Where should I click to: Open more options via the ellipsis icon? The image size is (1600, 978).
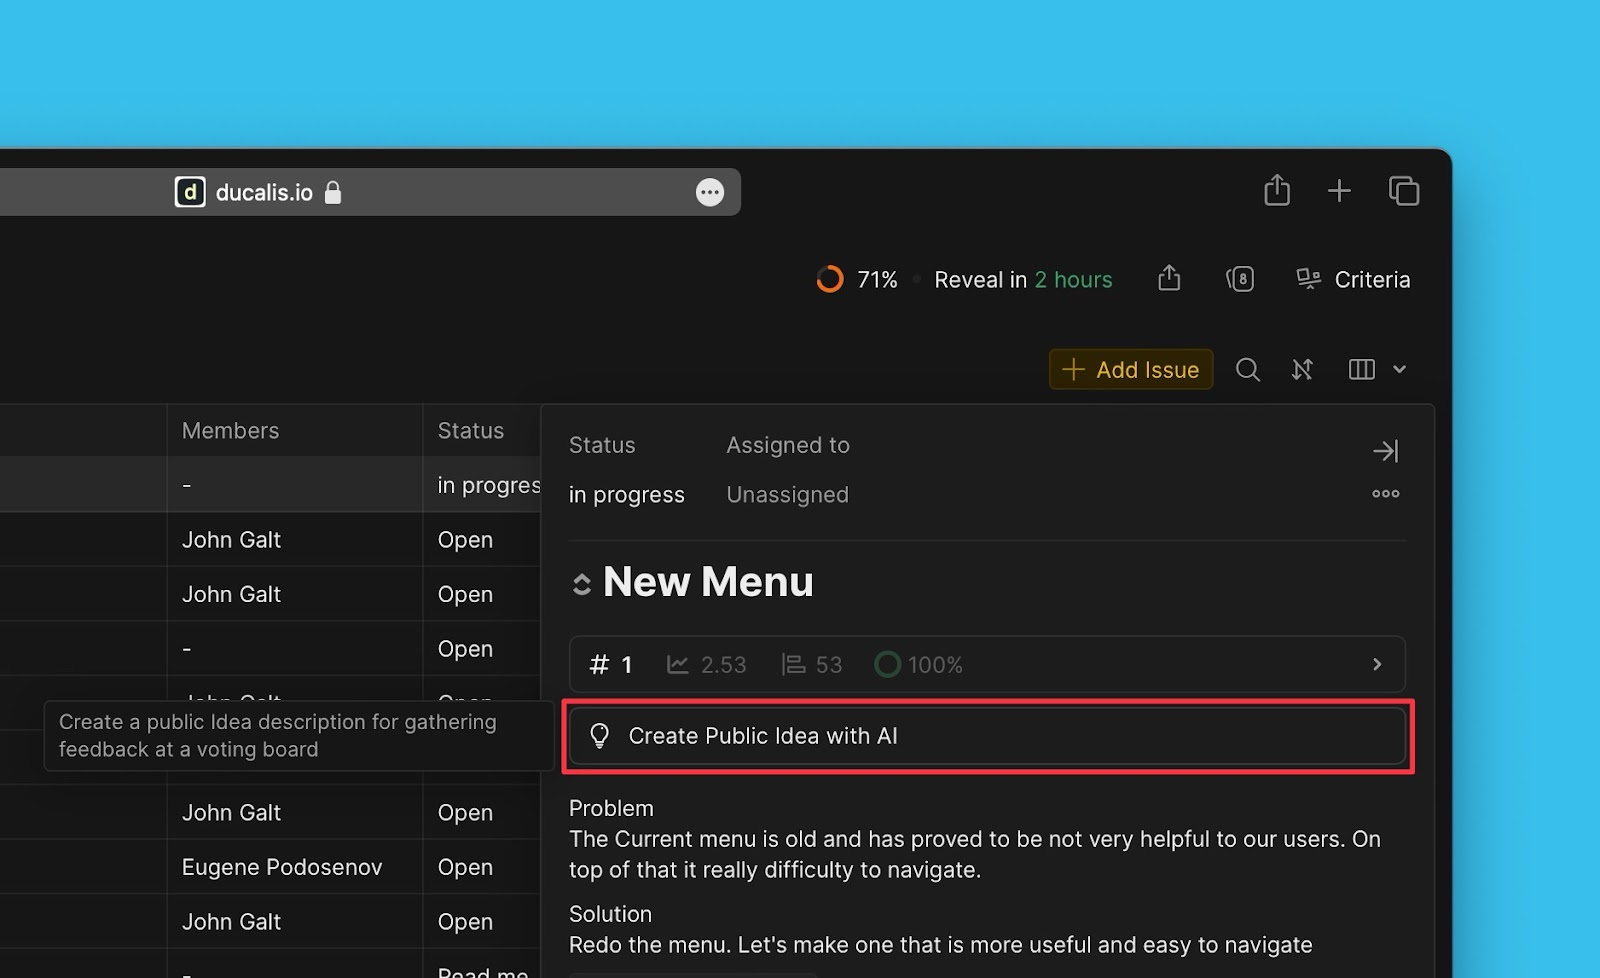tap(1385, 493)
